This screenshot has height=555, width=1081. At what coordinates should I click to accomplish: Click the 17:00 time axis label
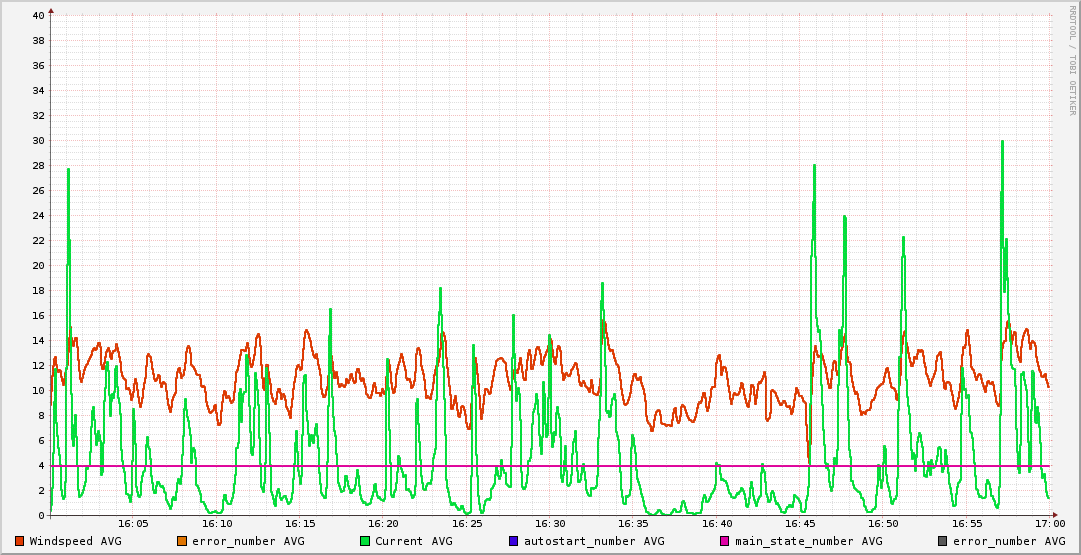[x=1050, y=524]
